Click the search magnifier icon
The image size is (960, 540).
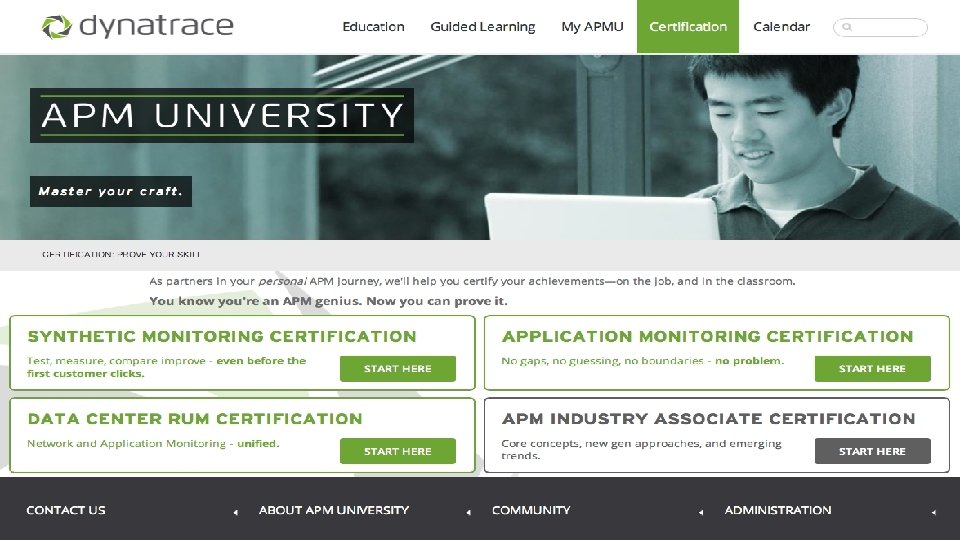(x=847, y=27)
